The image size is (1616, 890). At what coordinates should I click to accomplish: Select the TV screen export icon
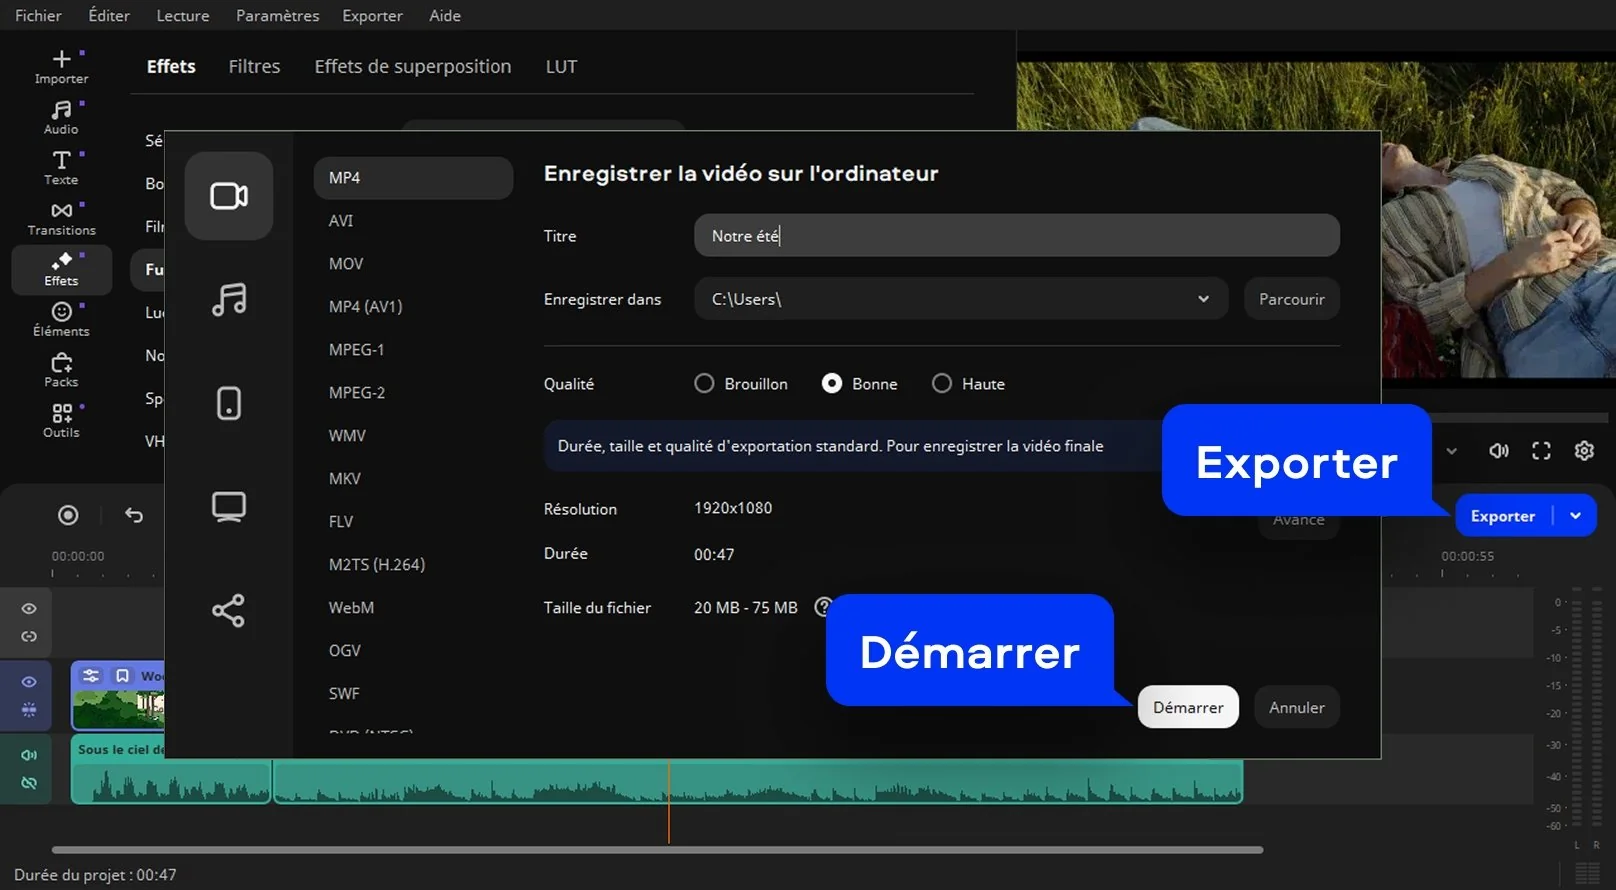click(229, 507)
